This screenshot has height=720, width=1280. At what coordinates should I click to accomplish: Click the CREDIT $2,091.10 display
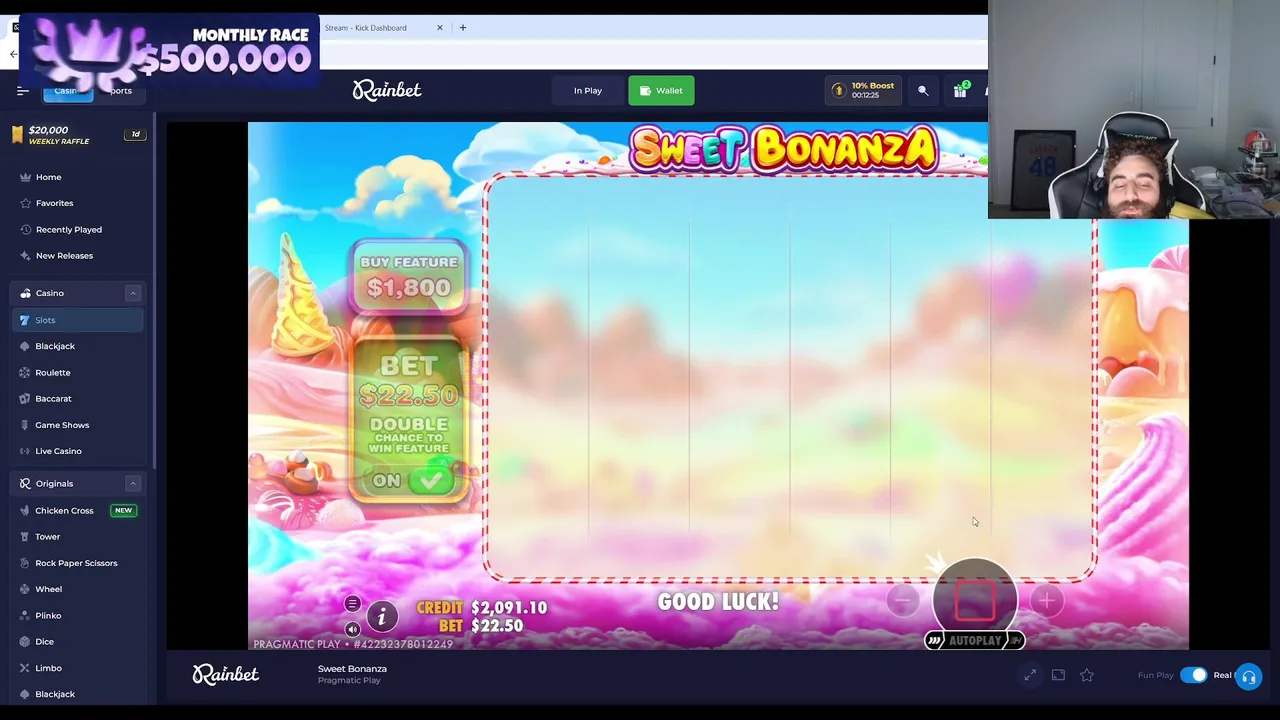pos(482,608)
